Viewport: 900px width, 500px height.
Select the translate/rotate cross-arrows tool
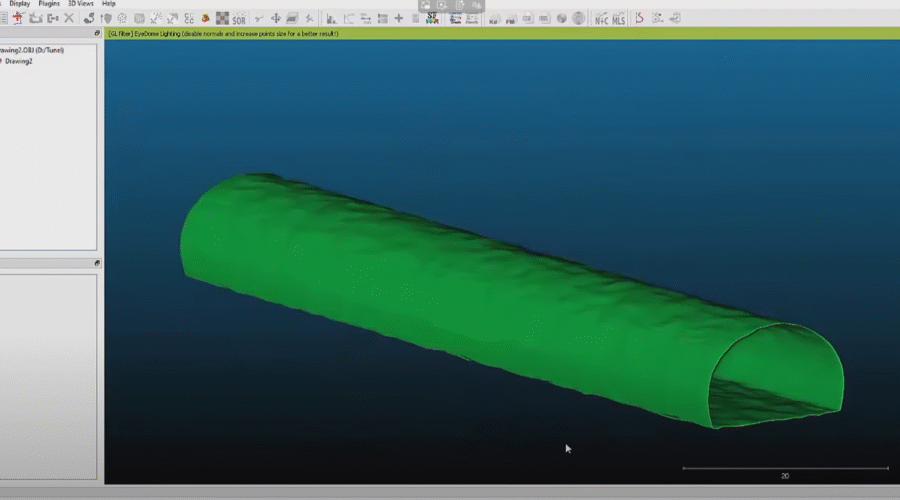click(x=276, y=18)
